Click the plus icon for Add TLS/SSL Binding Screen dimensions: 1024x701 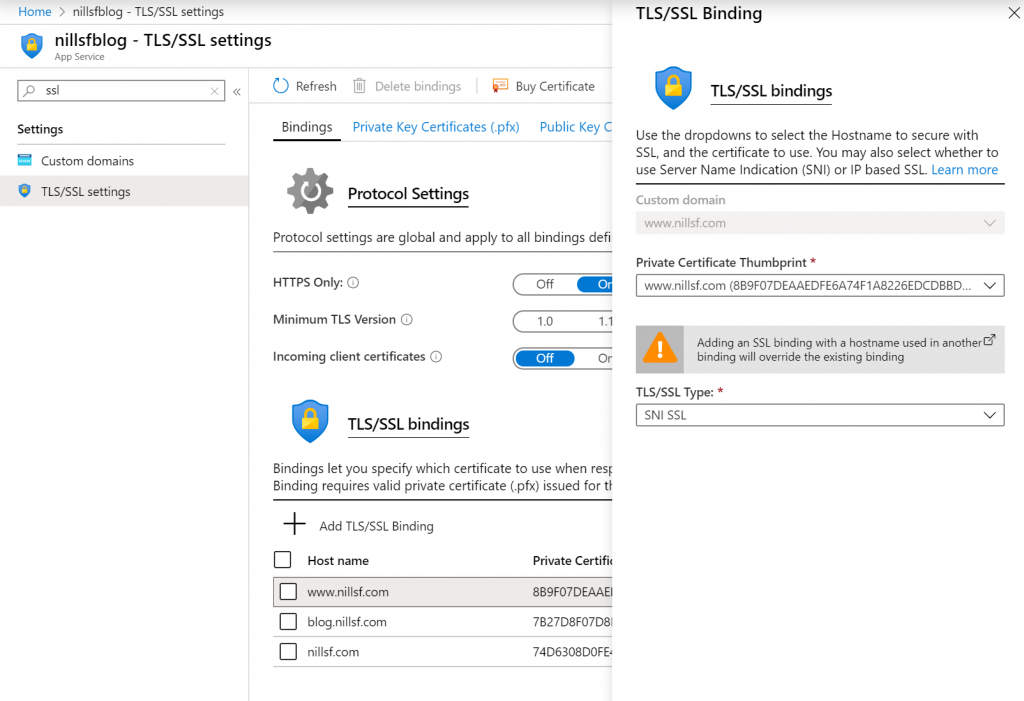pyautogui.click(x=295, y=523)
